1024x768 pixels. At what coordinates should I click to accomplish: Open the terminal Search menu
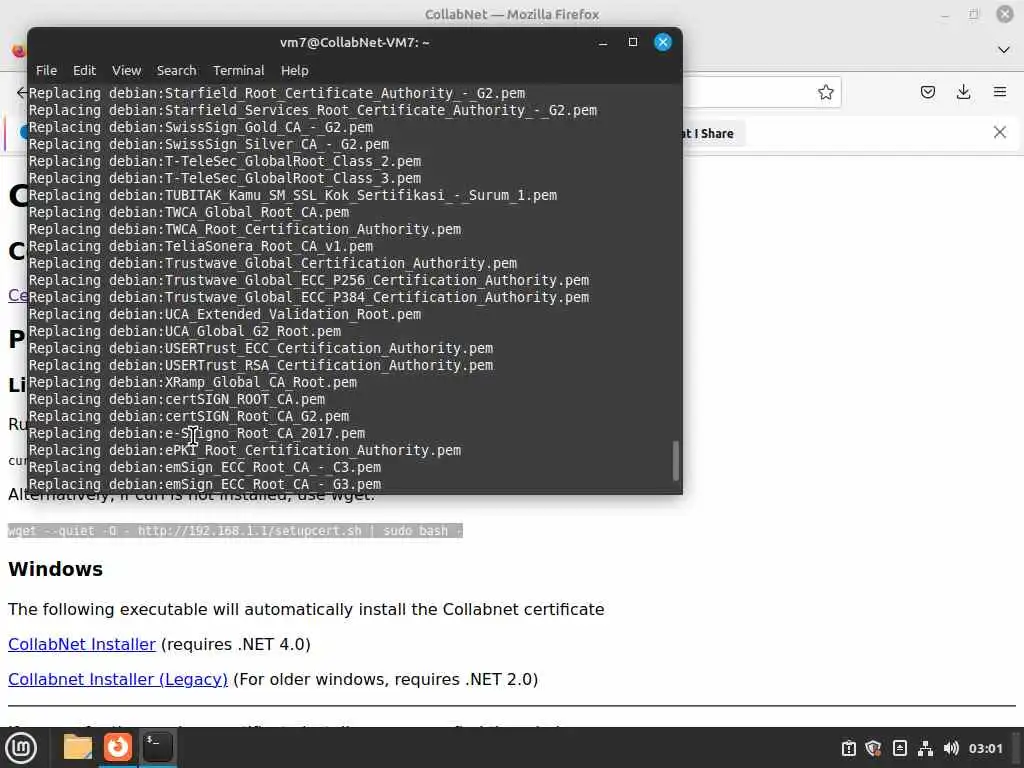pyautogui.click(x=176, y=71)
